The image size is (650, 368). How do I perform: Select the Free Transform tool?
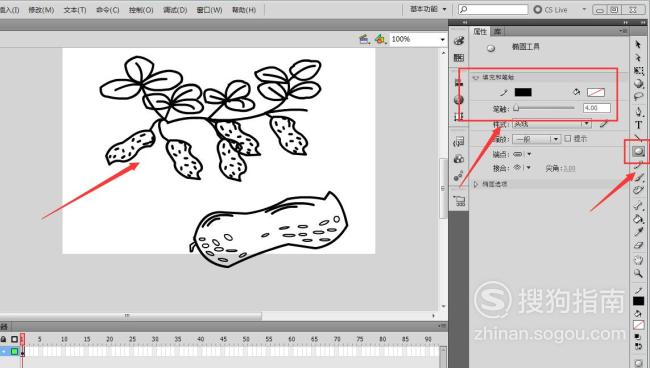pyautogui.click(x=638, y=70)
